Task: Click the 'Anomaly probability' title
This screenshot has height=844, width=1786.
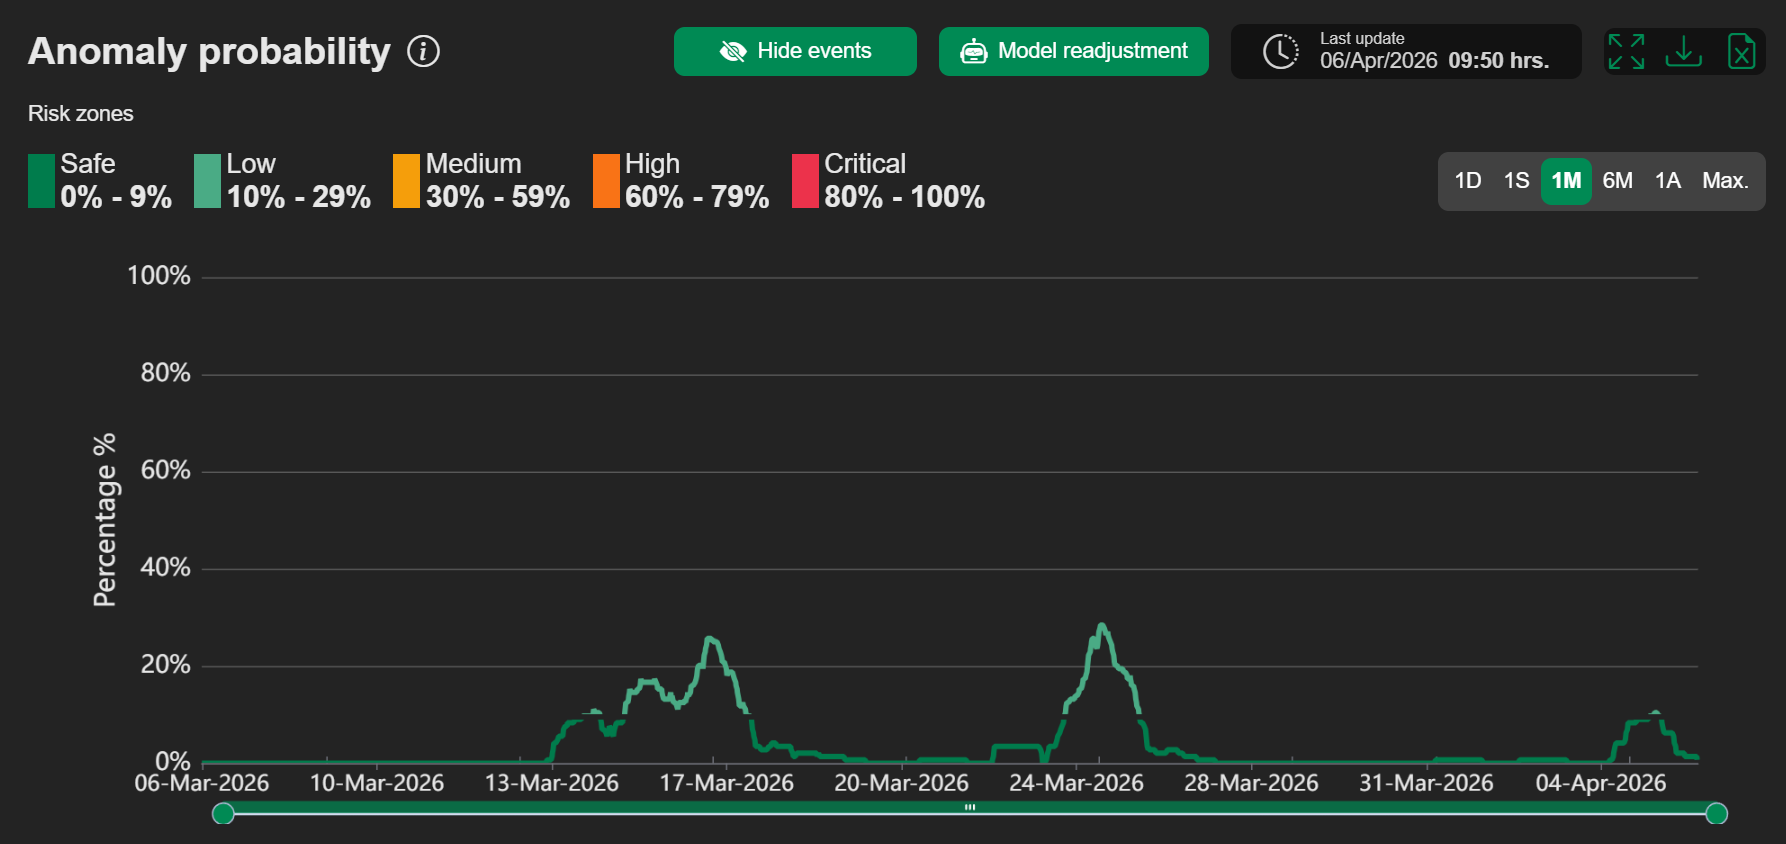Action: click(x=209, y=51)
